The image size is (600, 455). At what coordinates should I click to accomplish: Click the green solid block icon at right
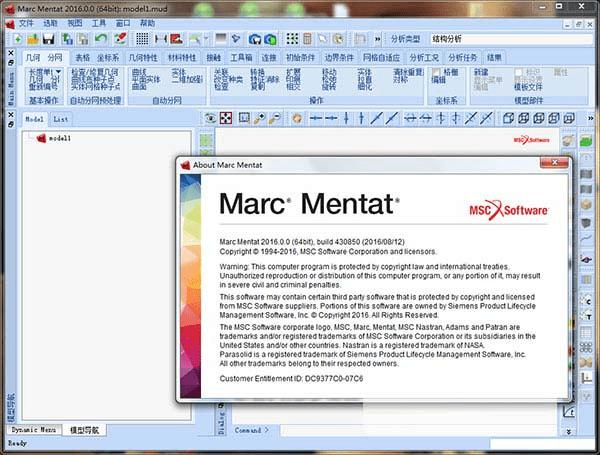tap(585, 141)
